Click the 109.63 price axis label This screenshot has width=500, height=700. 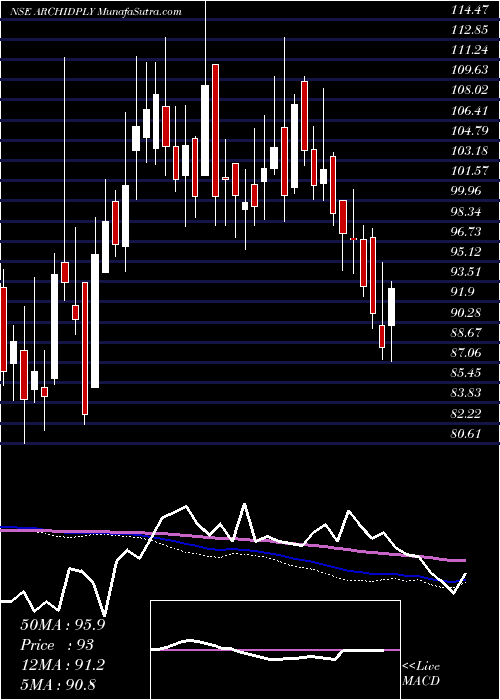[x=468, y=71]
